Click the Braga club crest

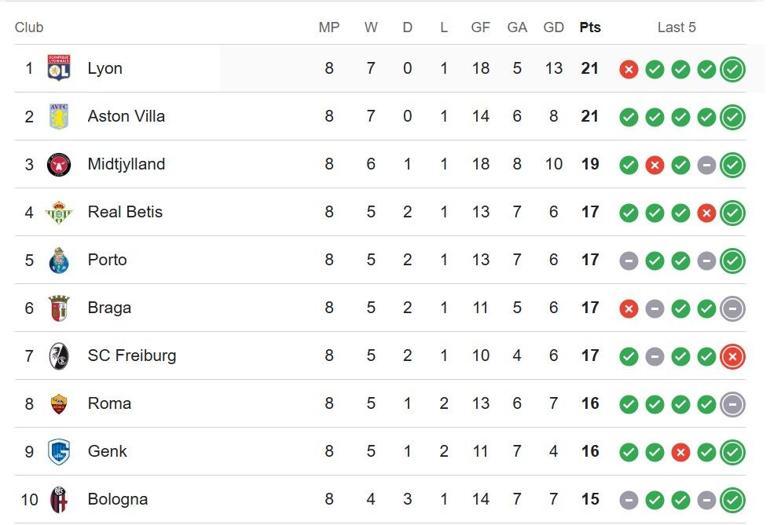tap(59, 308)
